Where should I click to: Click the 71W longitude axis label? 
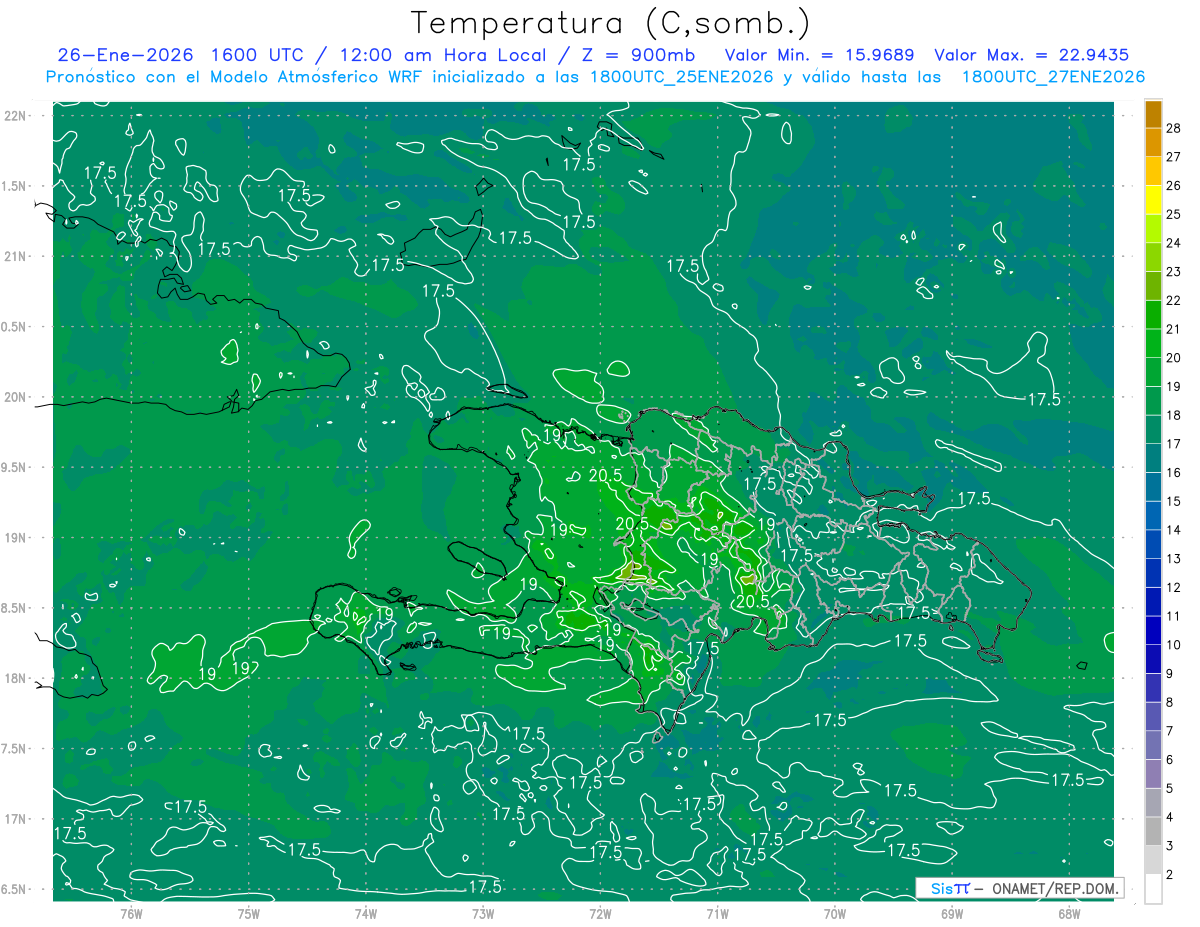point(717,913)
